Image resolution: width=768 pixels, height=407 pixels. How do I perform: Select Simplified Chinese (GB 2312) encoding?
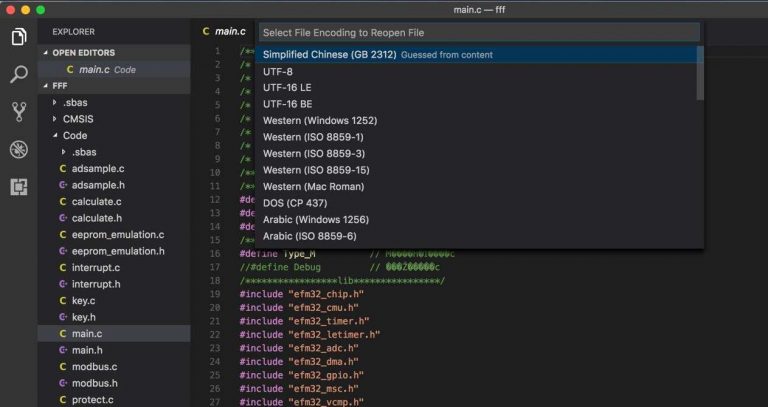click(329, 55)
